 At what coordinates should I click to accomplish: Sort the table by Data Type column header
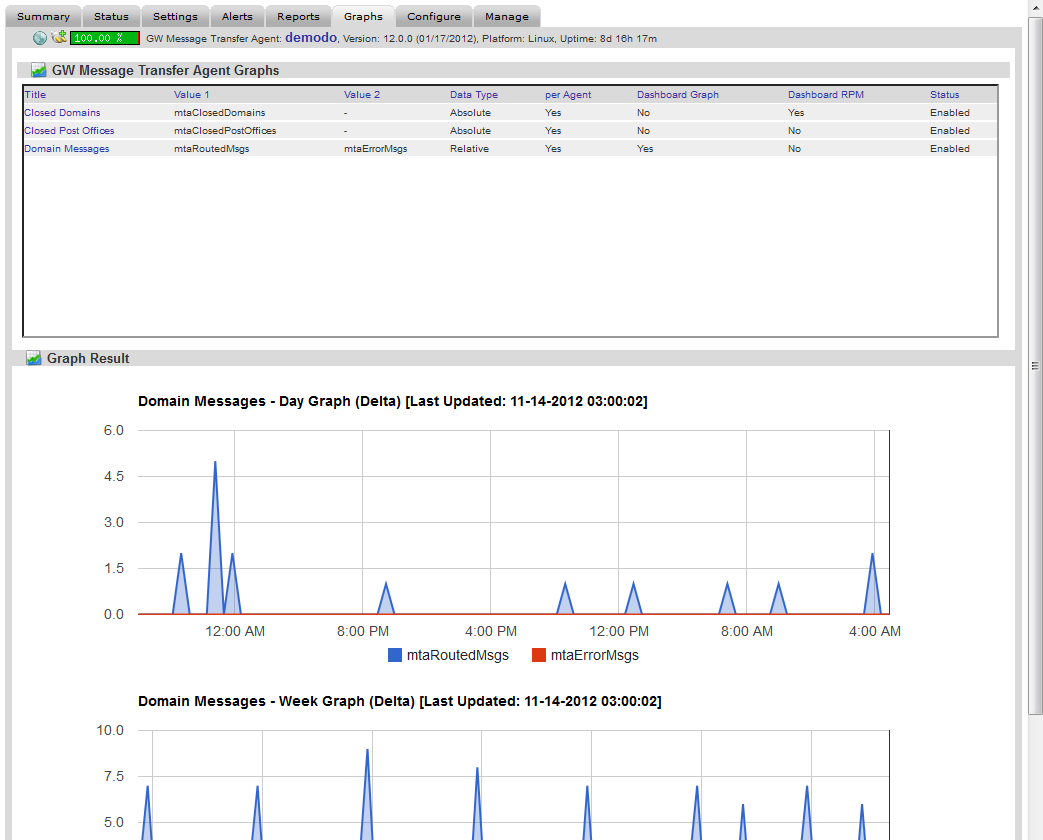(x=473, y=95)
